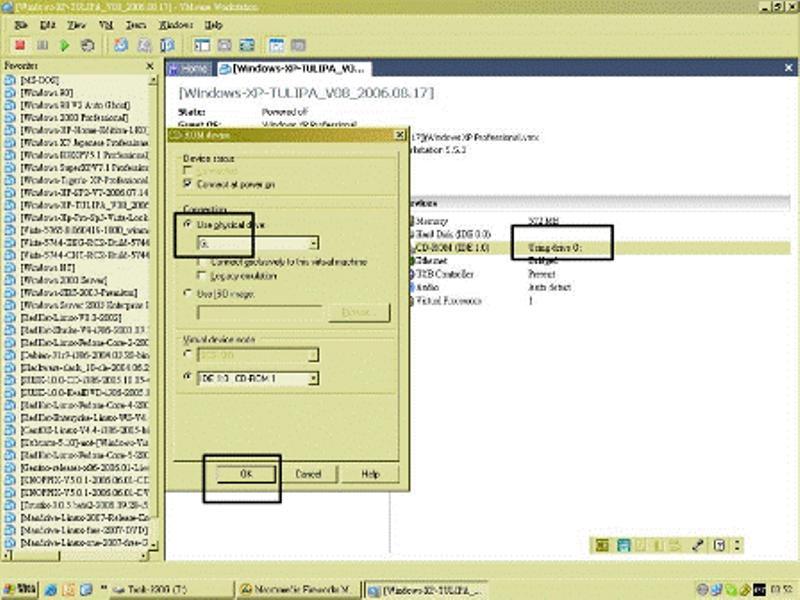This screenshot has height=600, width=800.
Task: Click the Reset virtual machine toolbar icon
Action: pos(88,45)
